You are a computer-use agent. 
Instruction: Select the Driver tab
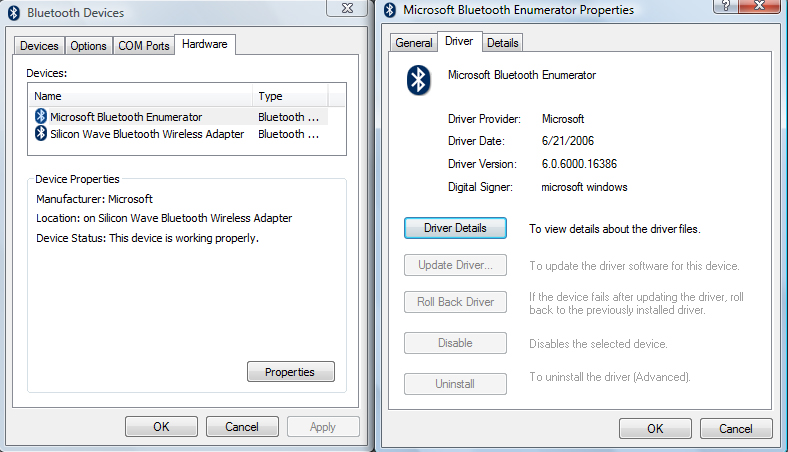click(x=459, y=41)
